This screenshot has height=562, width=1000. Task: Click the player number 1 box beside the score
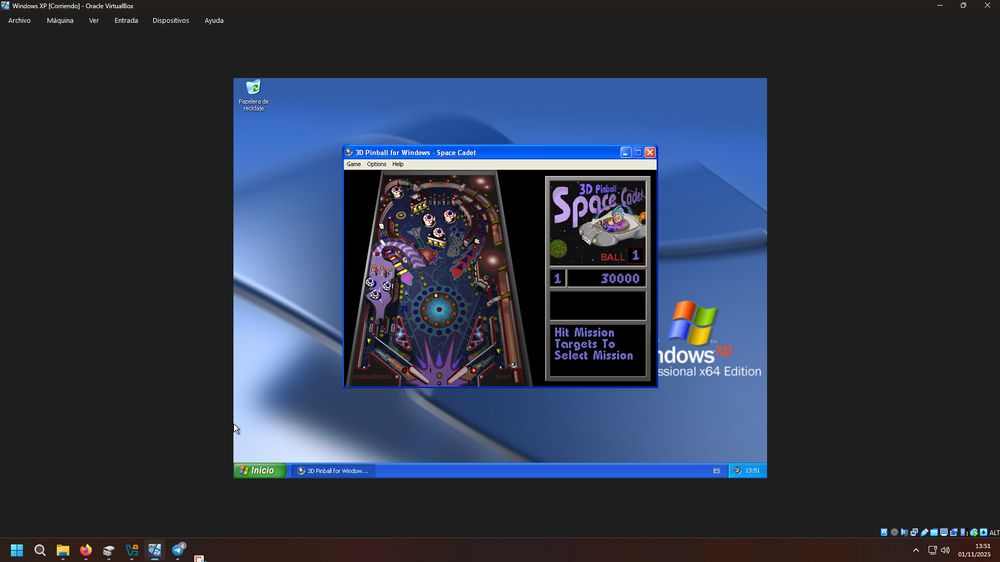click(x=557, y=278)
